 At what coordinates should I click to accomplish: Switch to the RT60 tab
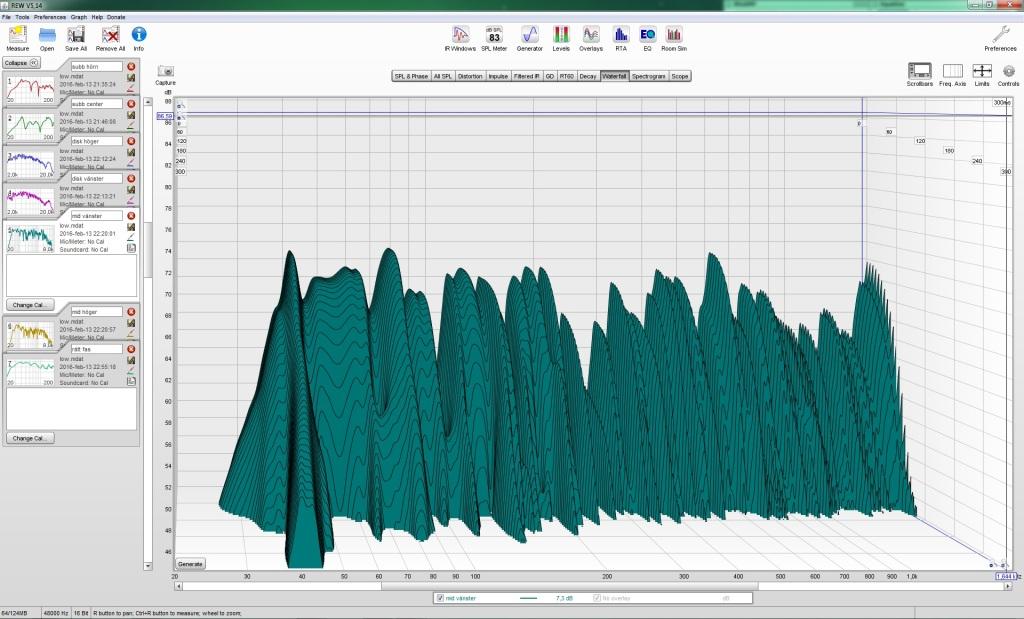(x=567, y=76)
